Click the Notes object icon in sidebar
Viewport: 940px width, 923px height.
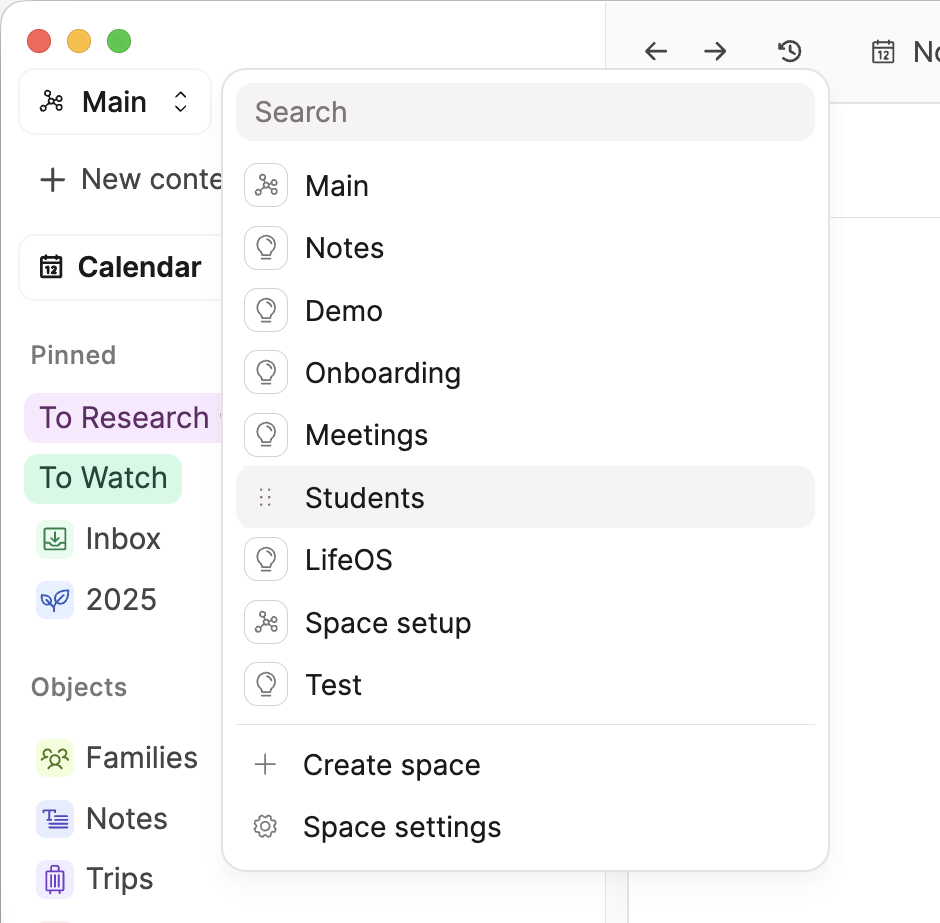(x=55, y=819)
